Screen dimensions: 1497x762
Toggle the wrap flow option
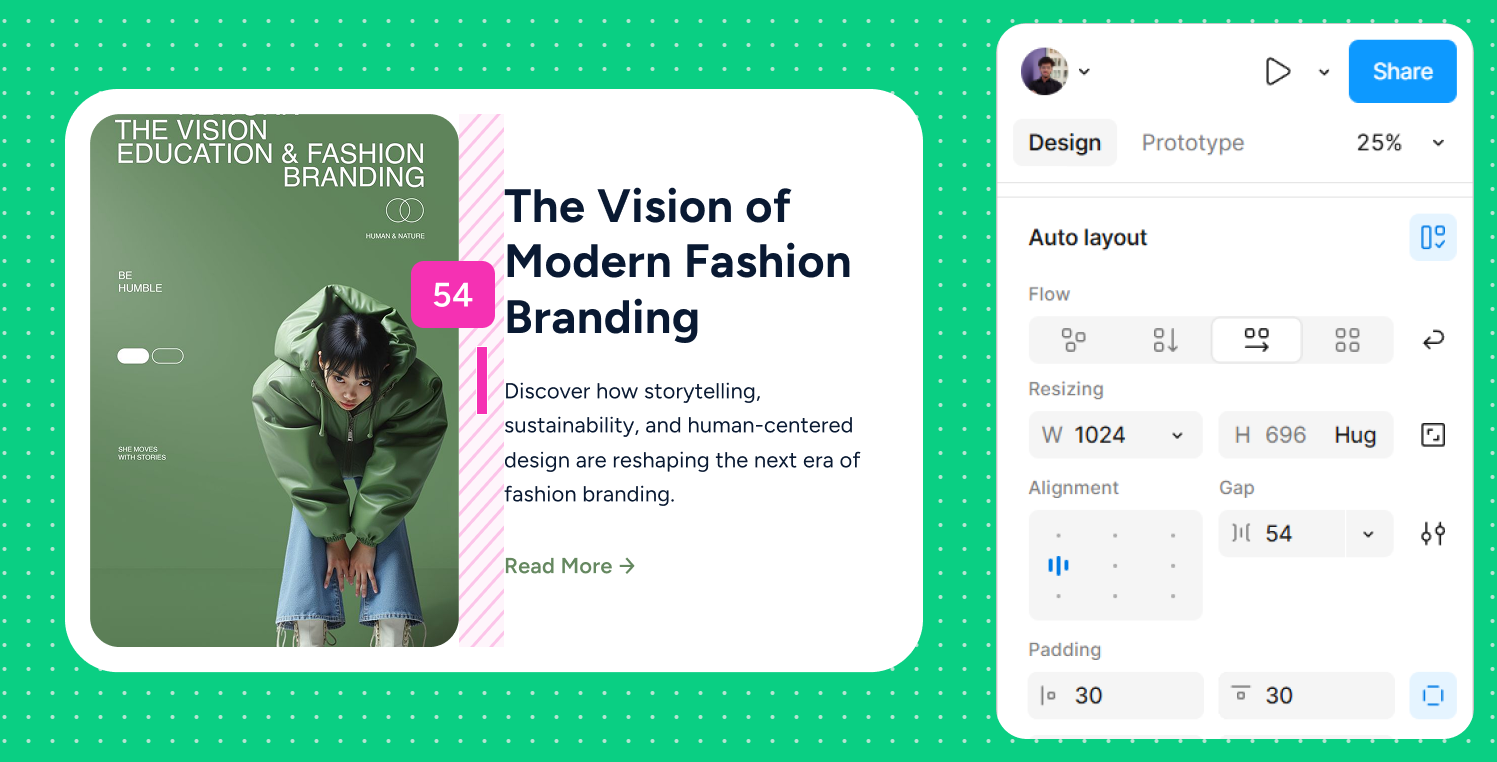click(1432, 340)
